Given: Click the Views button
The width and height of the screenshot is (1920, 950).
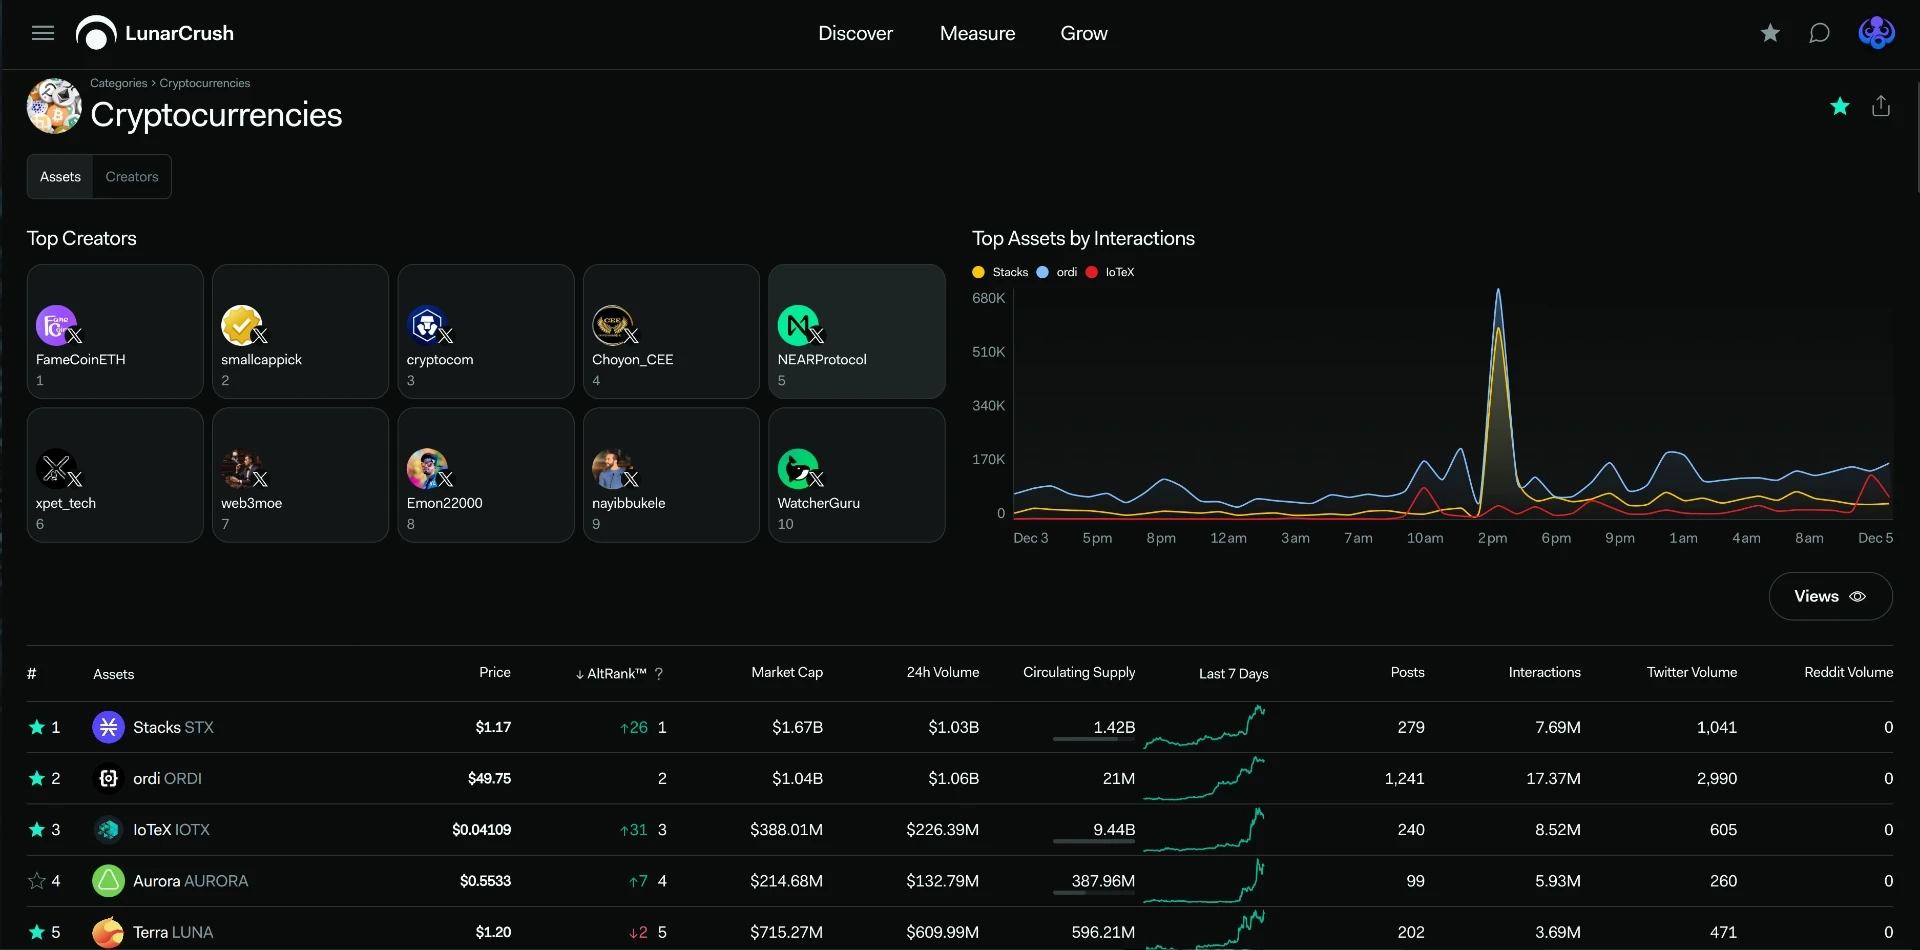Looking at the screenshot, I should tap(1830, 596).
